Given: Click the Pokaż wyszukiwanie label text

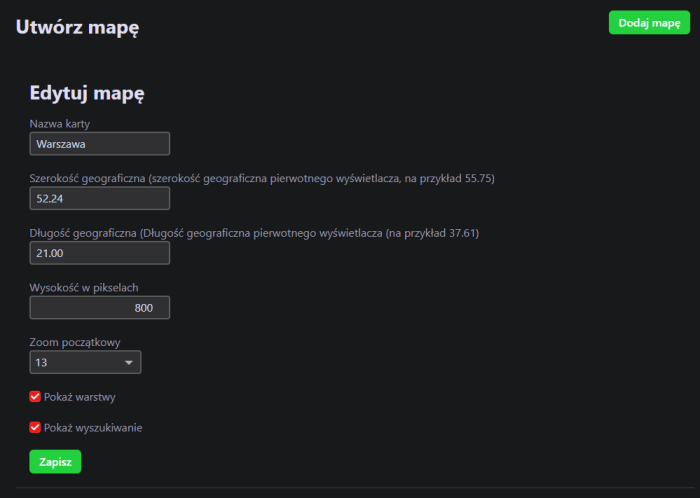Looking at the screenshot, I should [x=93, y=428].
